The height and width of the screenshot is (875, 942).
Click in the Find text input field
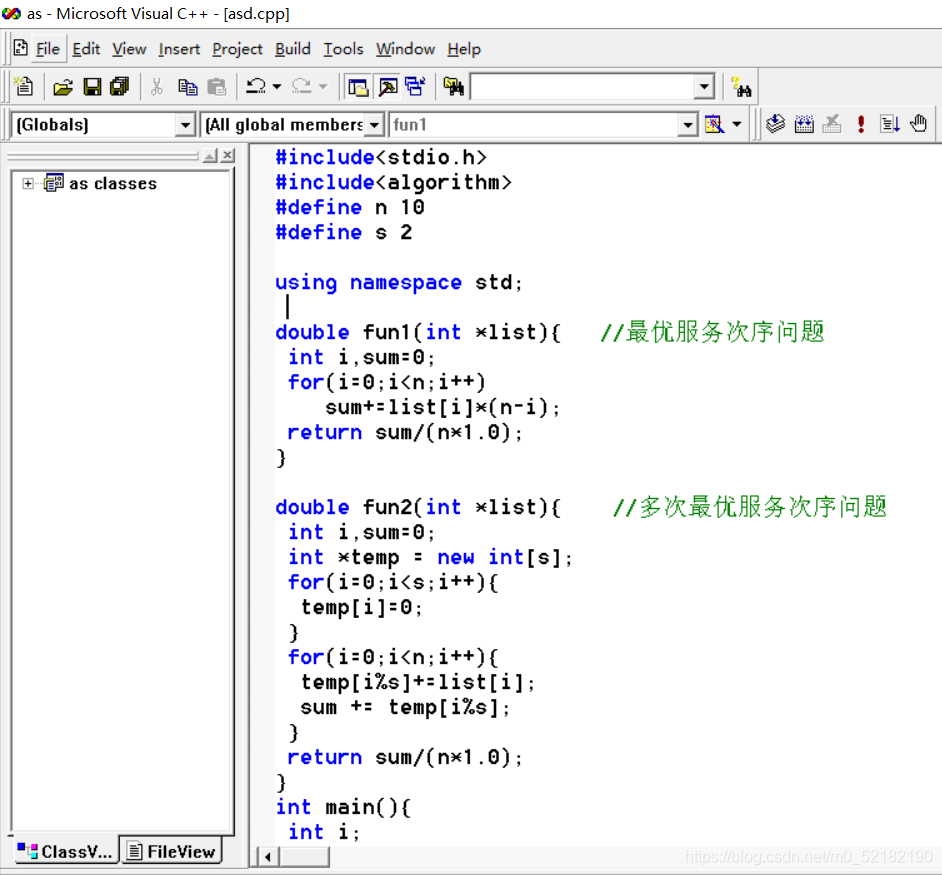point(582,87)
